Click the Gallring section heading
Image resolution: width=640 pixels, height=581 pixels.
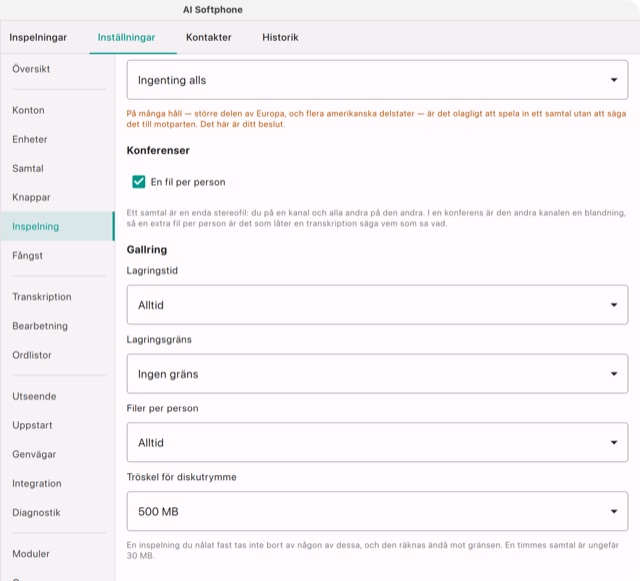[147, 249]
